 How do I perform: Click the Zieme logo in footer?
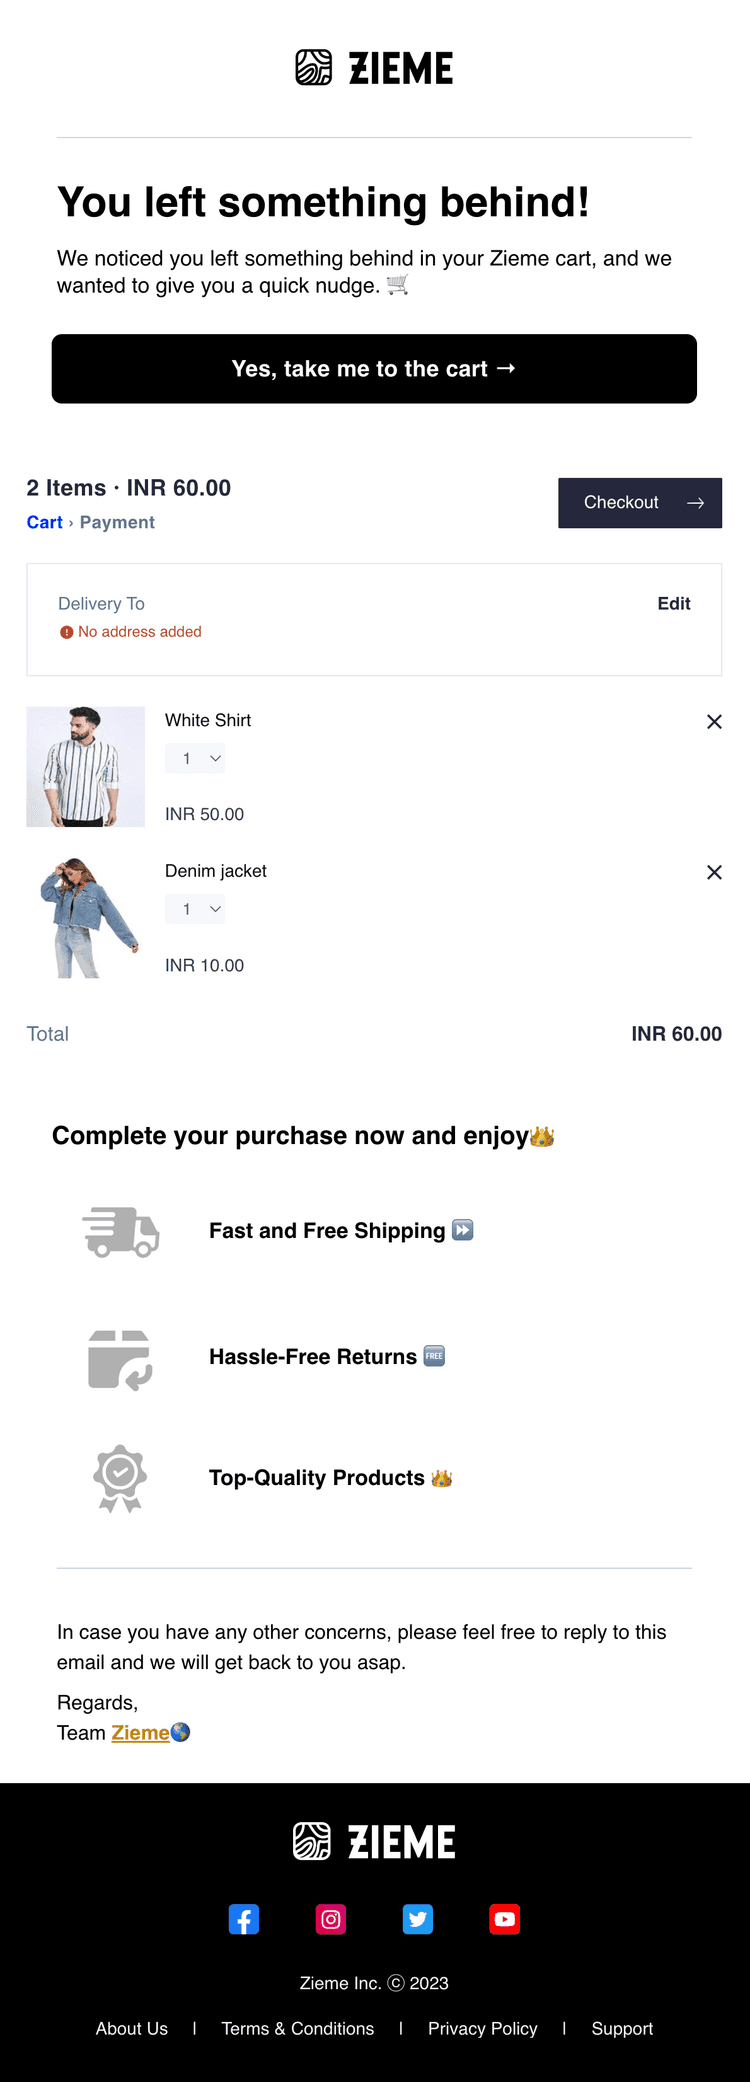click(x=375, y=1841)
